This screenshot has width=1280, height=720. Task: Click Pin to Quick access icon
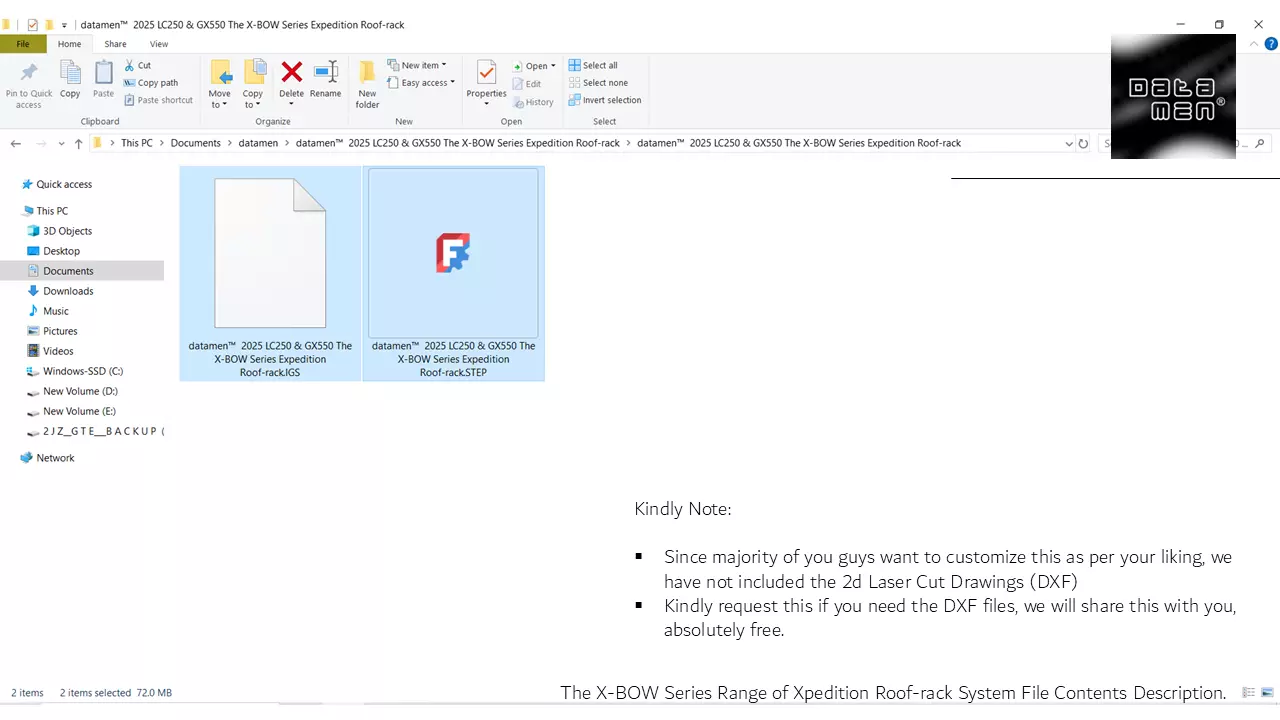tap(29, 73)
